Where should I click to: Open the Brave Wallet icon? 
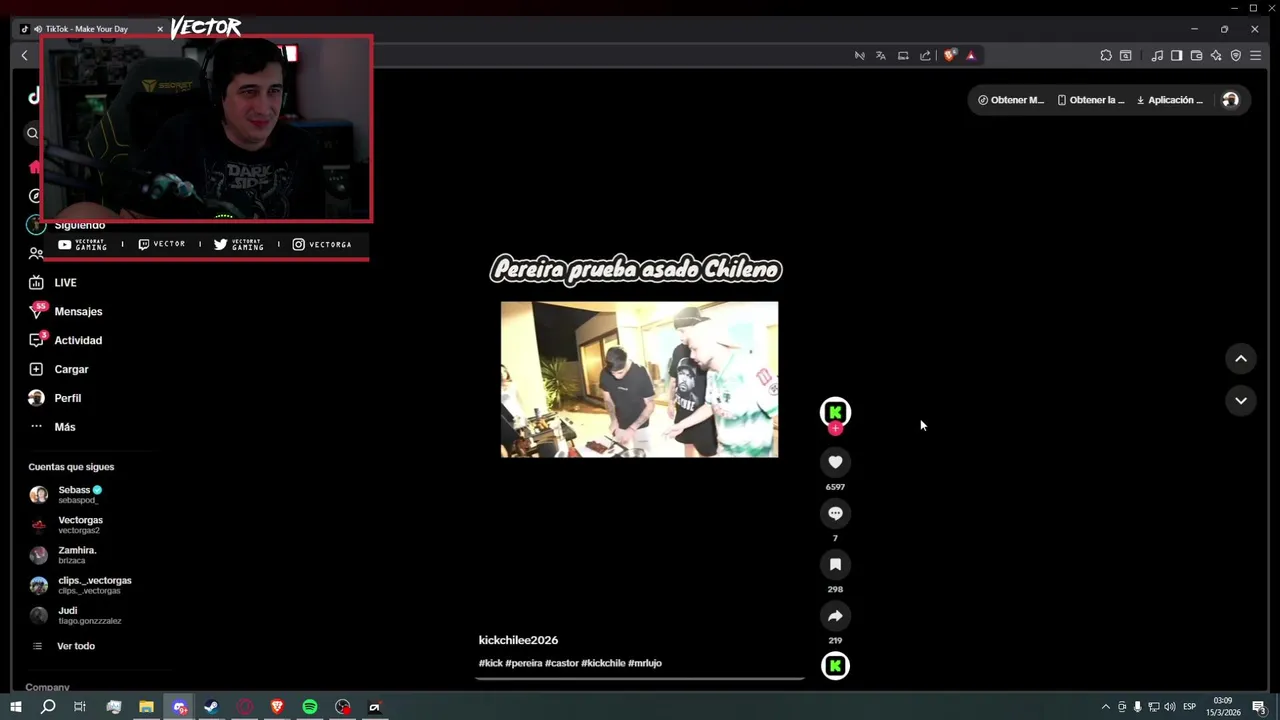[1196, 56]
